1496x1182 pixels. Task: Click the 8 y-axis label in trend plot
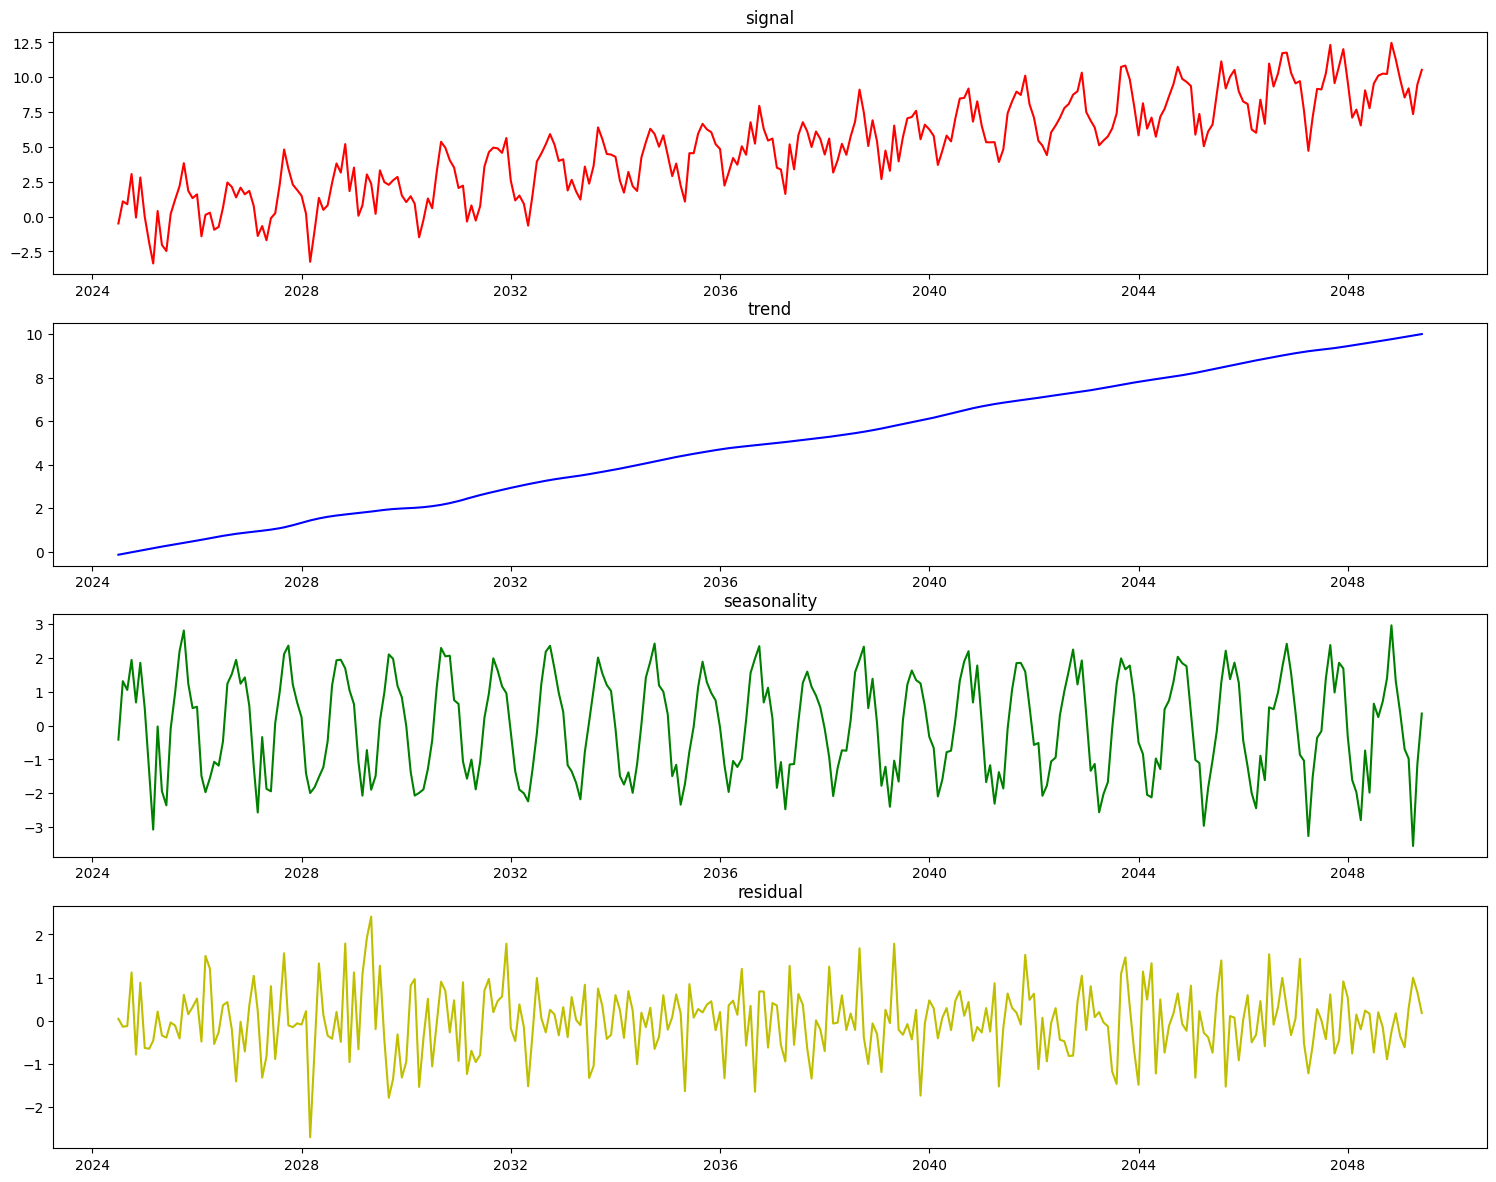pos(37,378)
